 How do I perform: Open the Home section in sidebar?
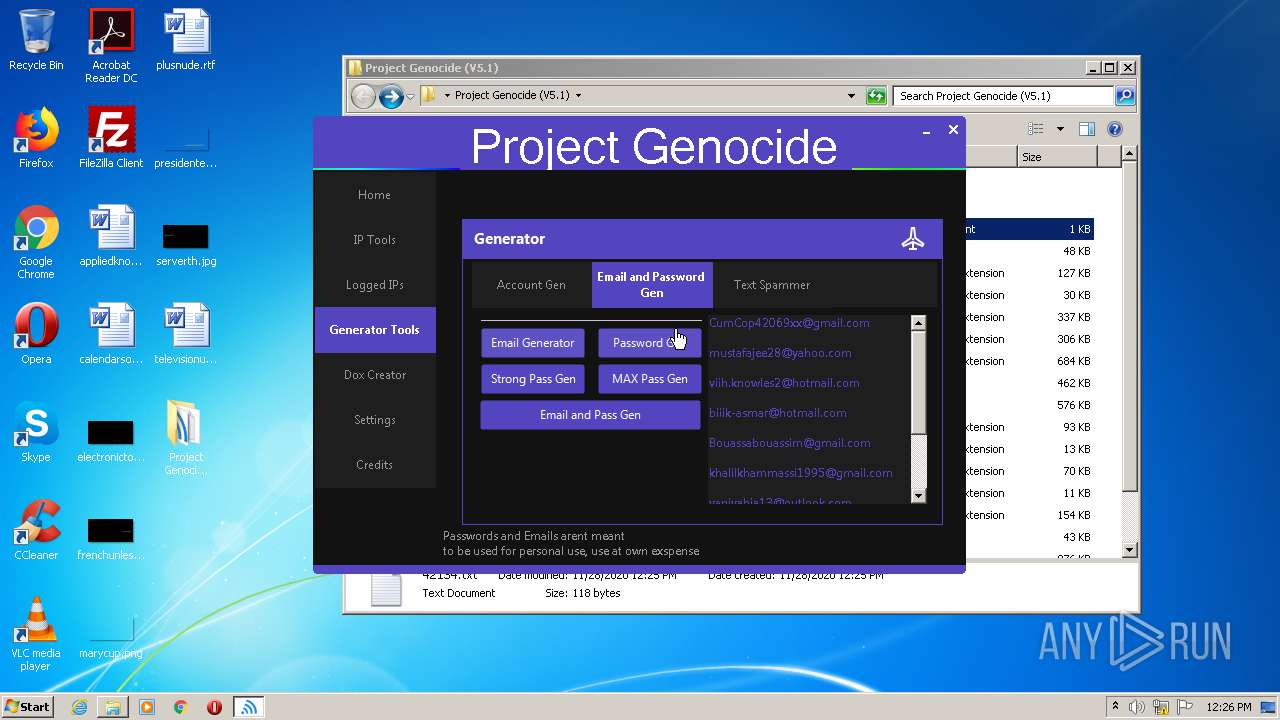coord(374,195)
